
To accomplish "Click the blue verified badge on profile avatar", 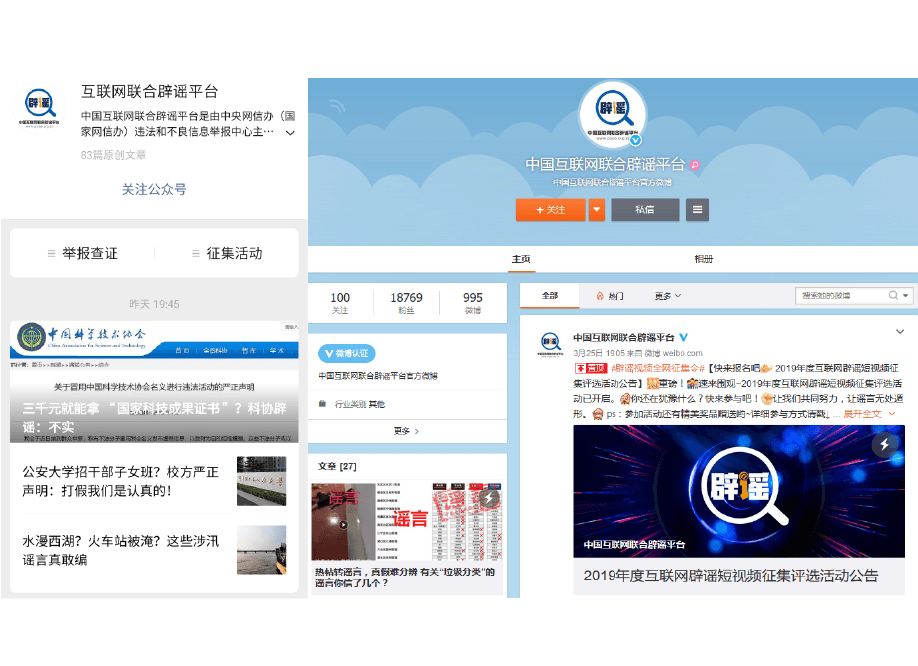I will pyautogui.click(x=635, y=140).
